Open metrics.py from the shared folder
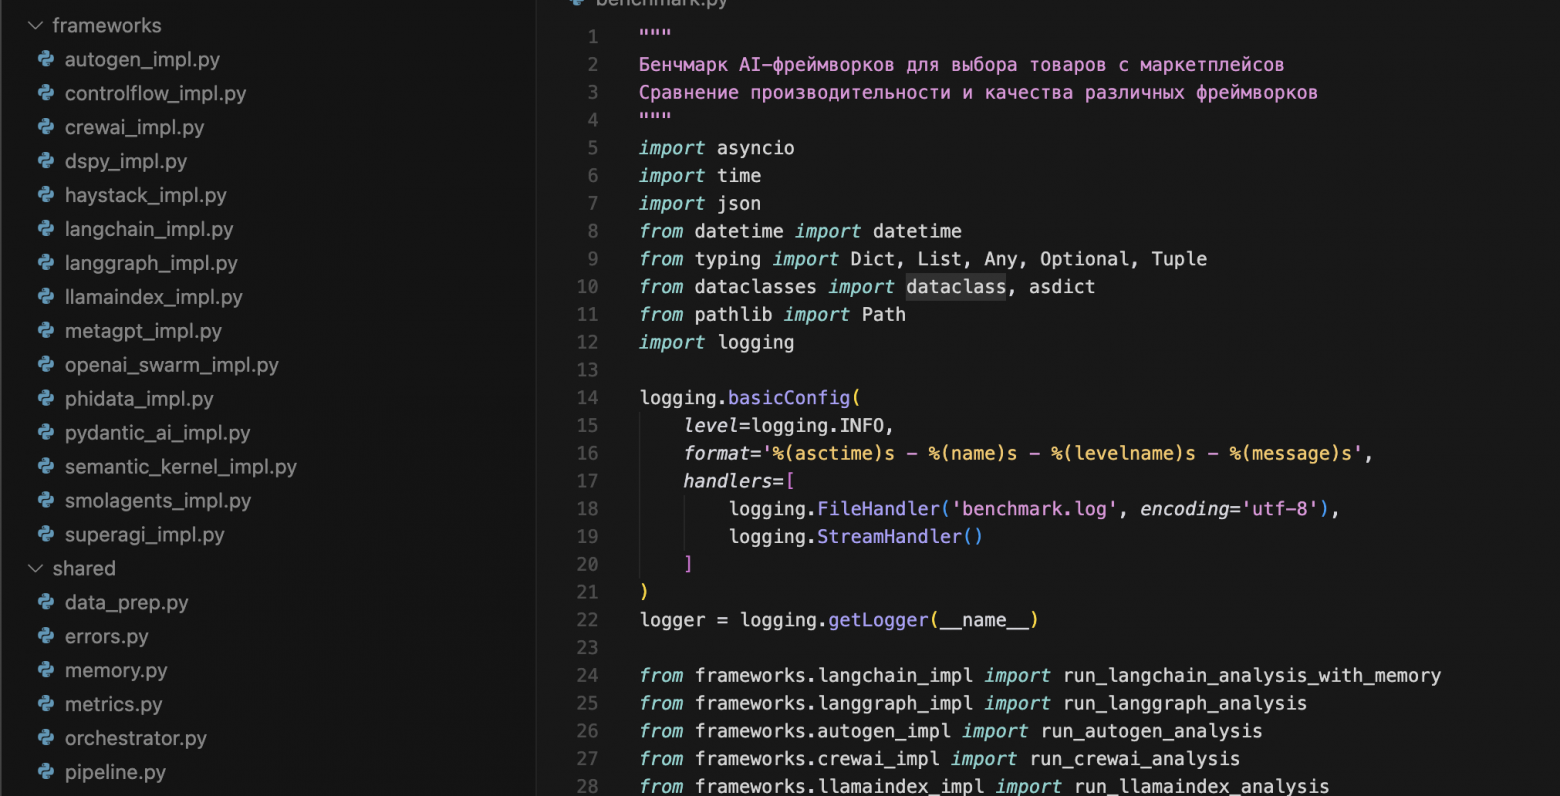The height and width of the screenshot is (796, 1560). [x=113, y=704]
